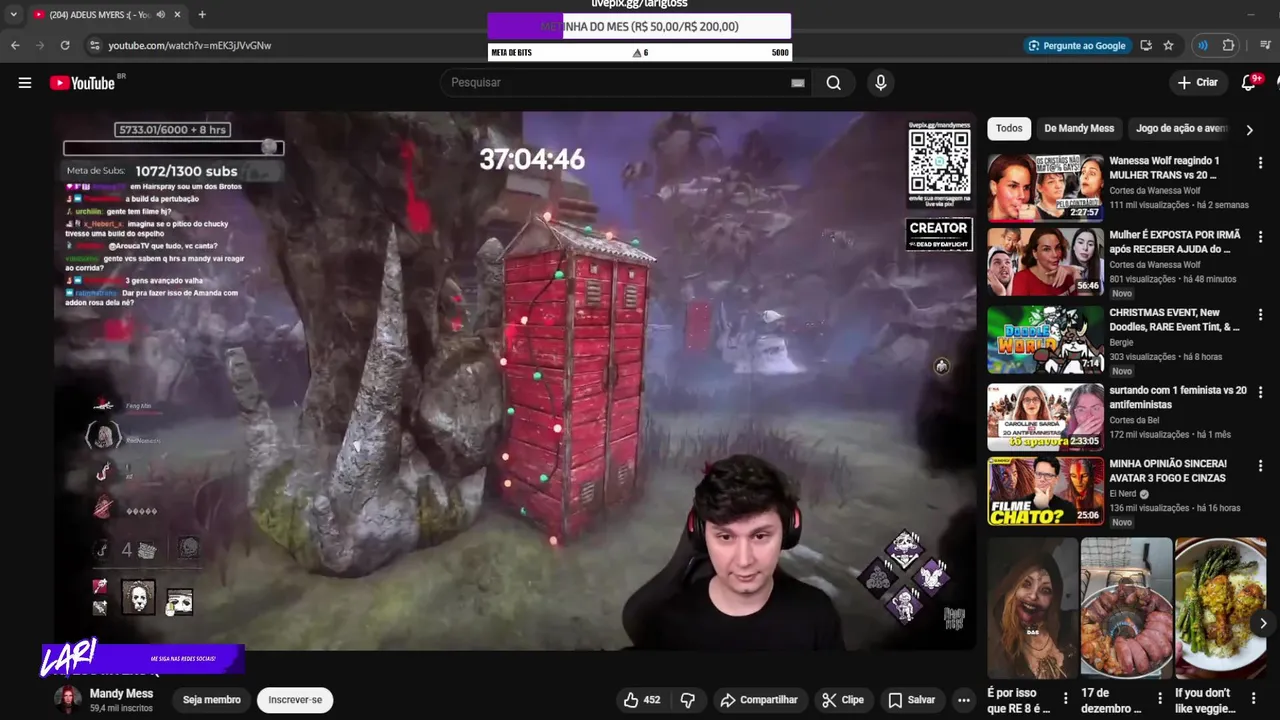Like the video with thumbs up
Image resolution: width=1280 pixels, height=720 pixels.
[641, 700]
